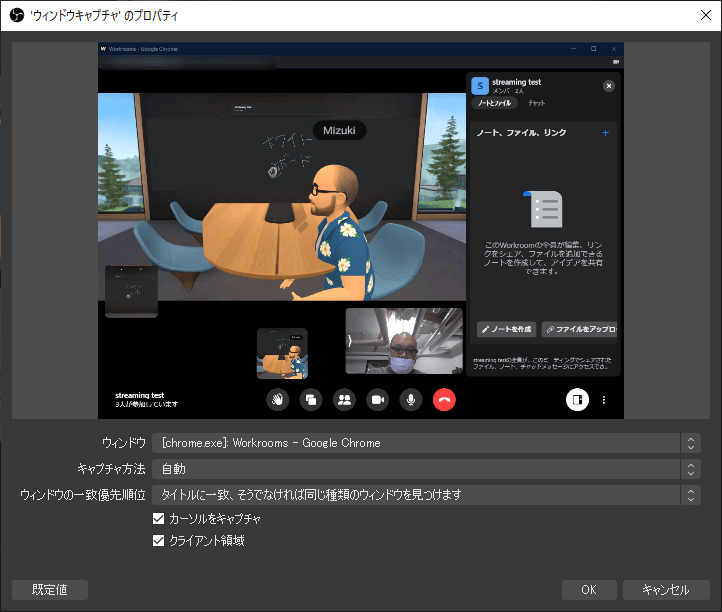Viewport: 722px width, 612px height.
Task: Click the raise hand icon
Action: (x=277, y=399)
